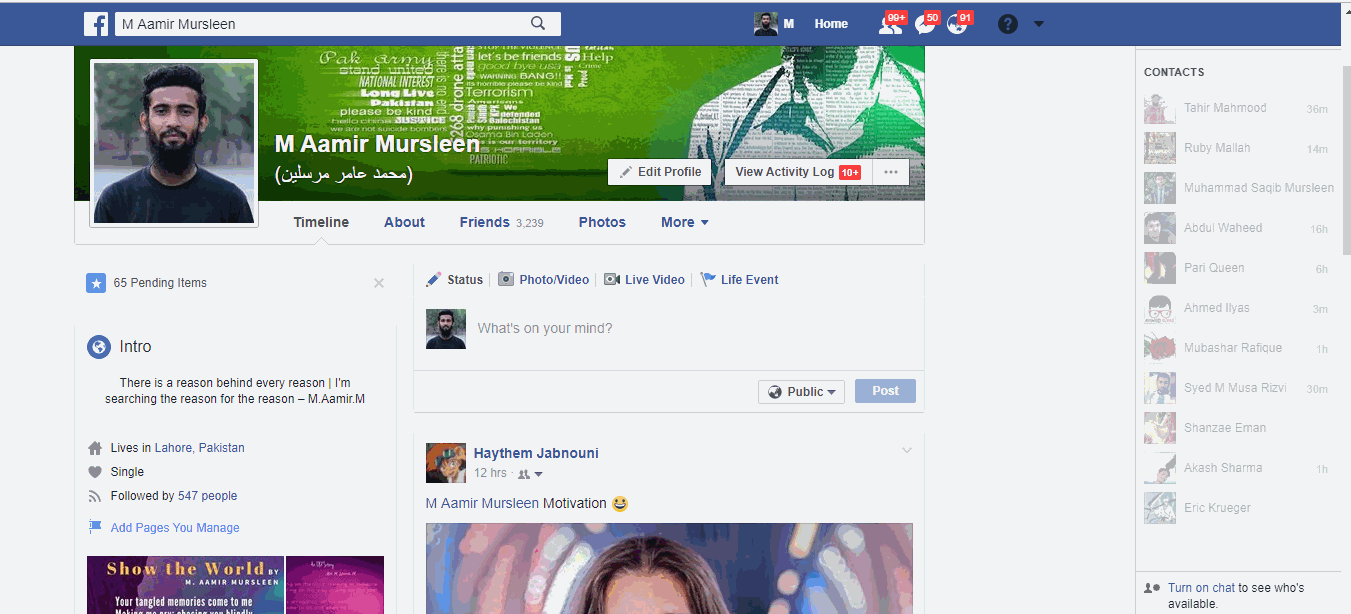Open the notifications globe icon
This screenshot has height=614, width=1351.
tap(957, 24)
